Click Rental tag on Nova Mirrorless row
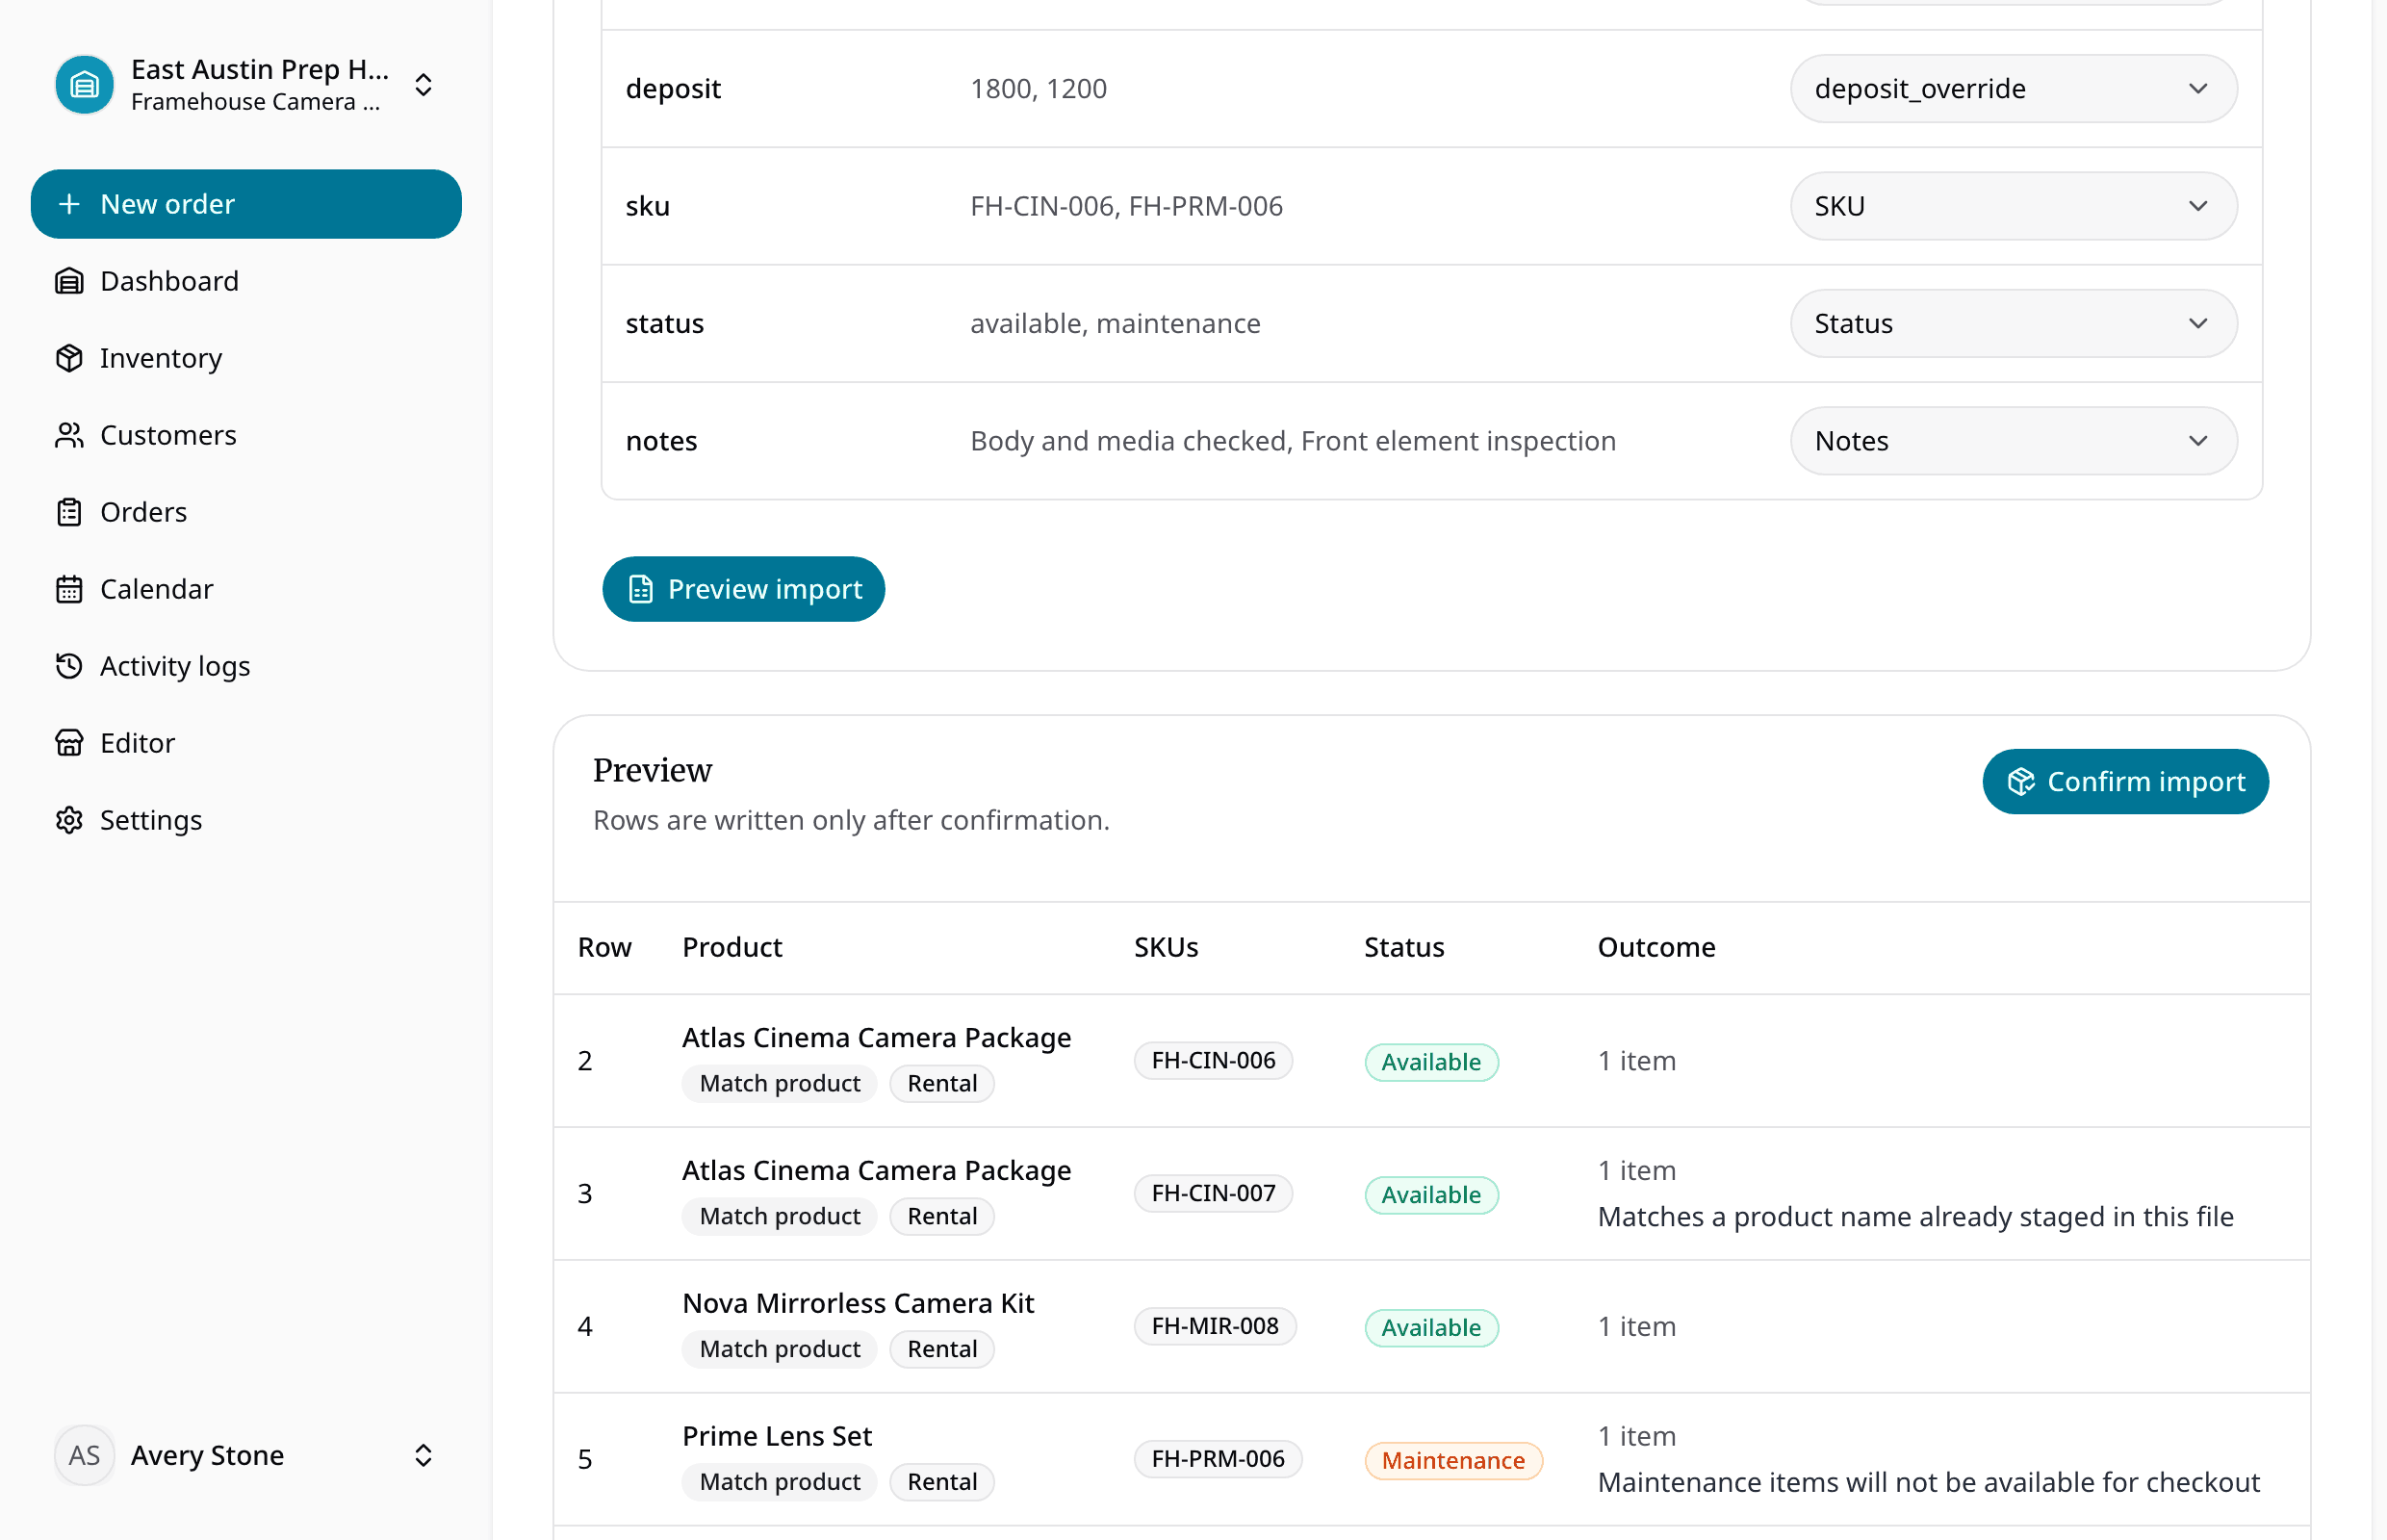This screenshot has width=2387, height=1540. click(x=941, y=1350)
